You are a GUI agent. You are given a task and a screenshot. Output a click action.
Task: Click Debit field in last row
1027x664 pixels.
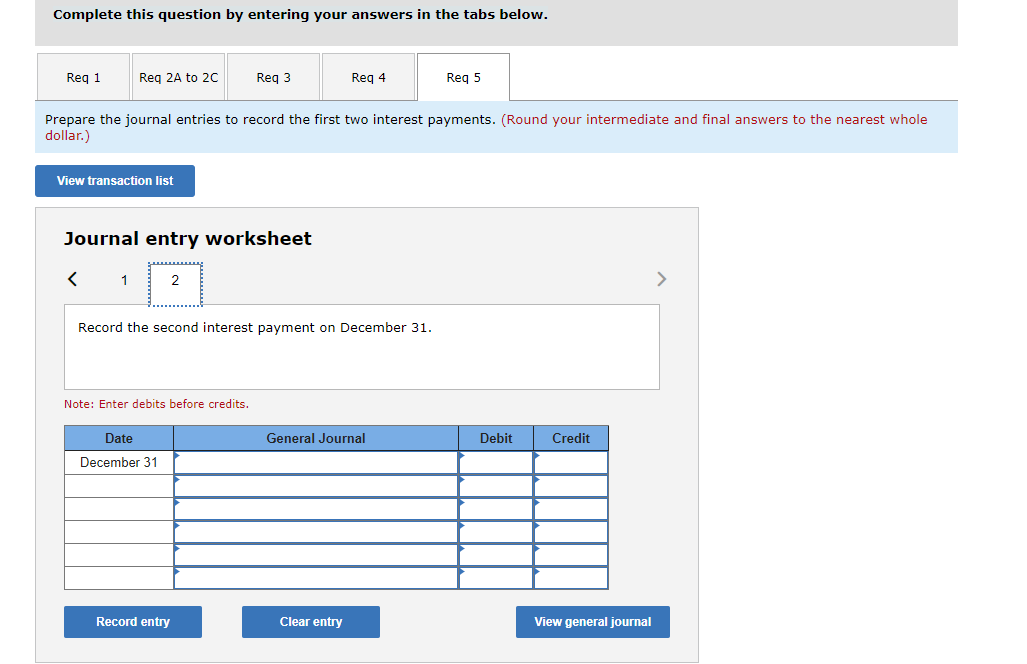(496, 578)
